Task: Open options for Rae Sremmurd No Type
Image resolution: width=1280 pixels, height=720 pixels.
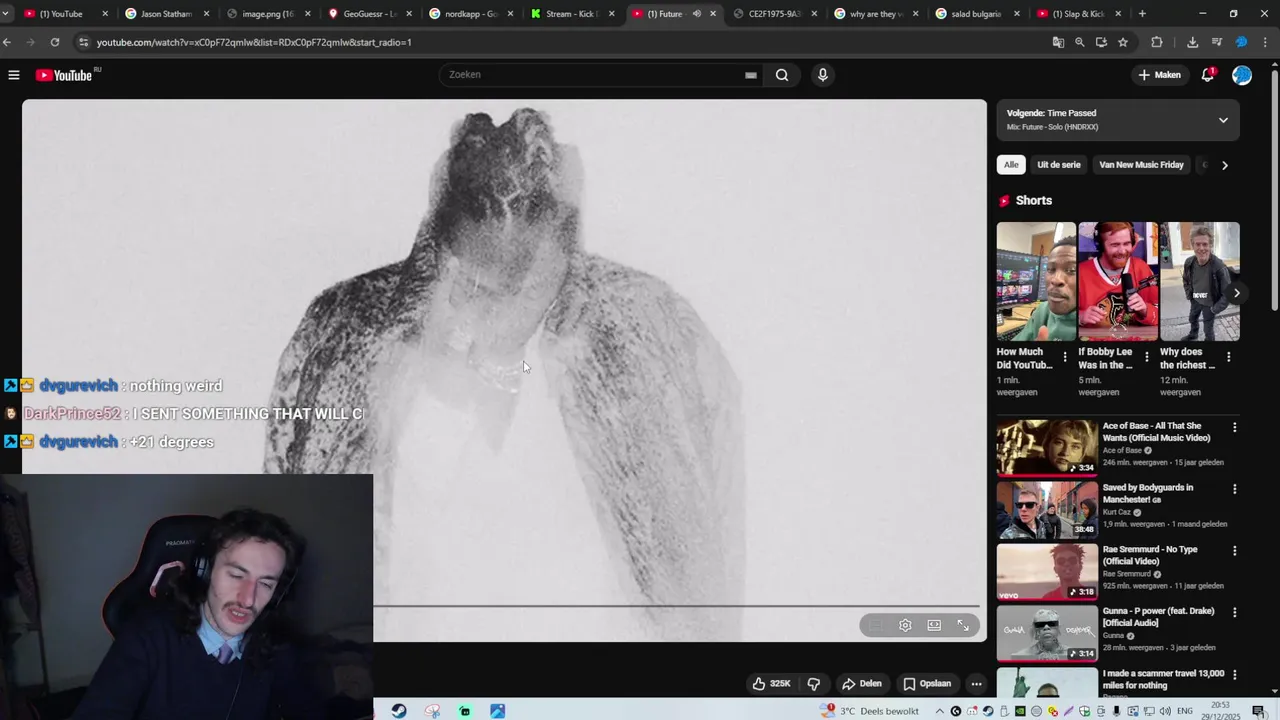Action: (x=1235, y=551)
